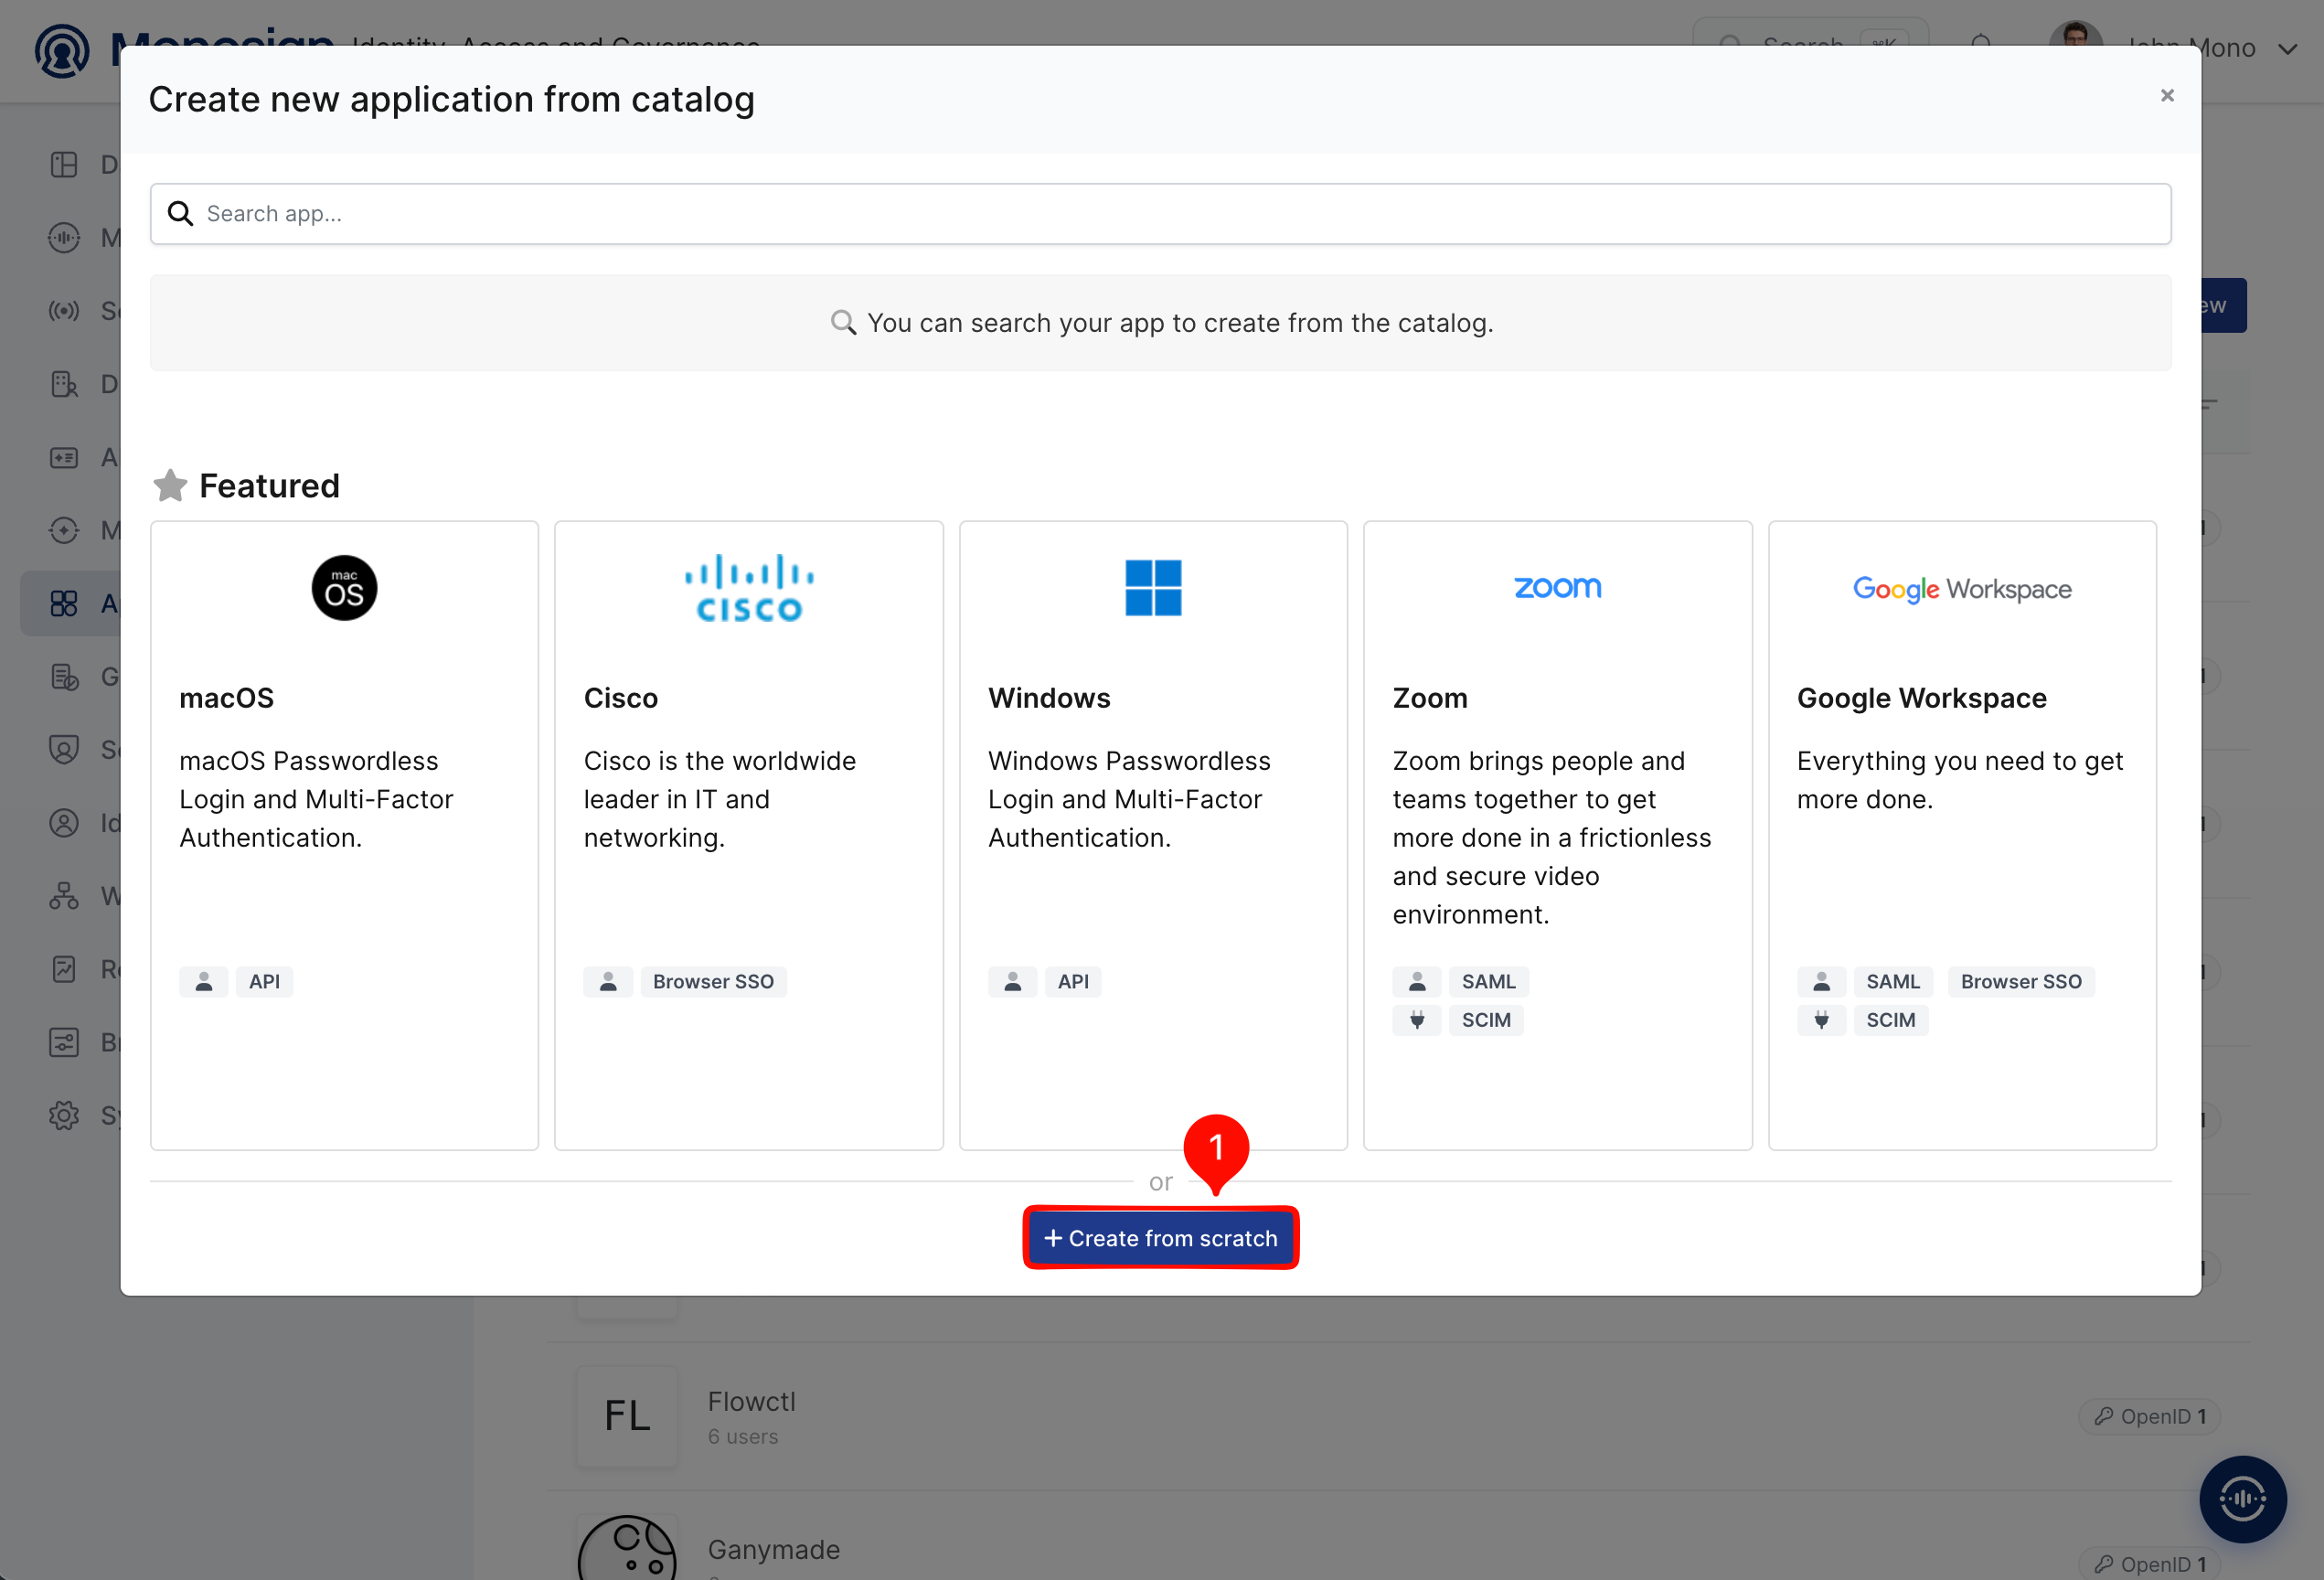The width and height of the screenshot is (2324, 1580).
Task: Select the Zoom logo icon
Action: coord(1557,587)
